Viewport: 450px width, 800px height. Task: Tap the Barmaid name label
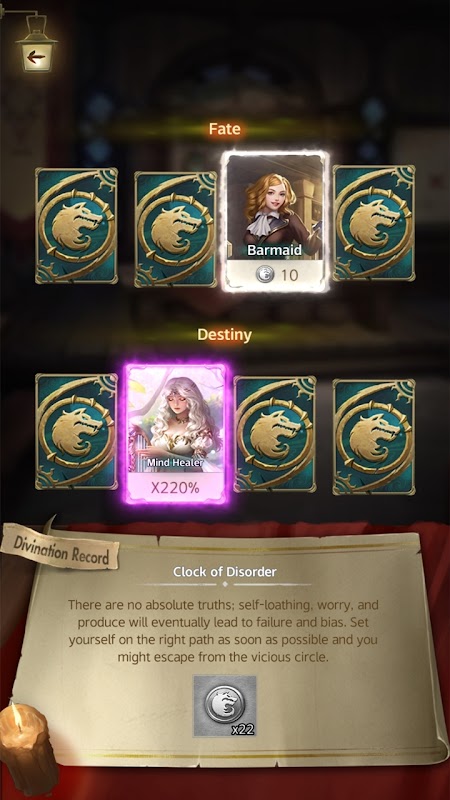coord(276,251)
